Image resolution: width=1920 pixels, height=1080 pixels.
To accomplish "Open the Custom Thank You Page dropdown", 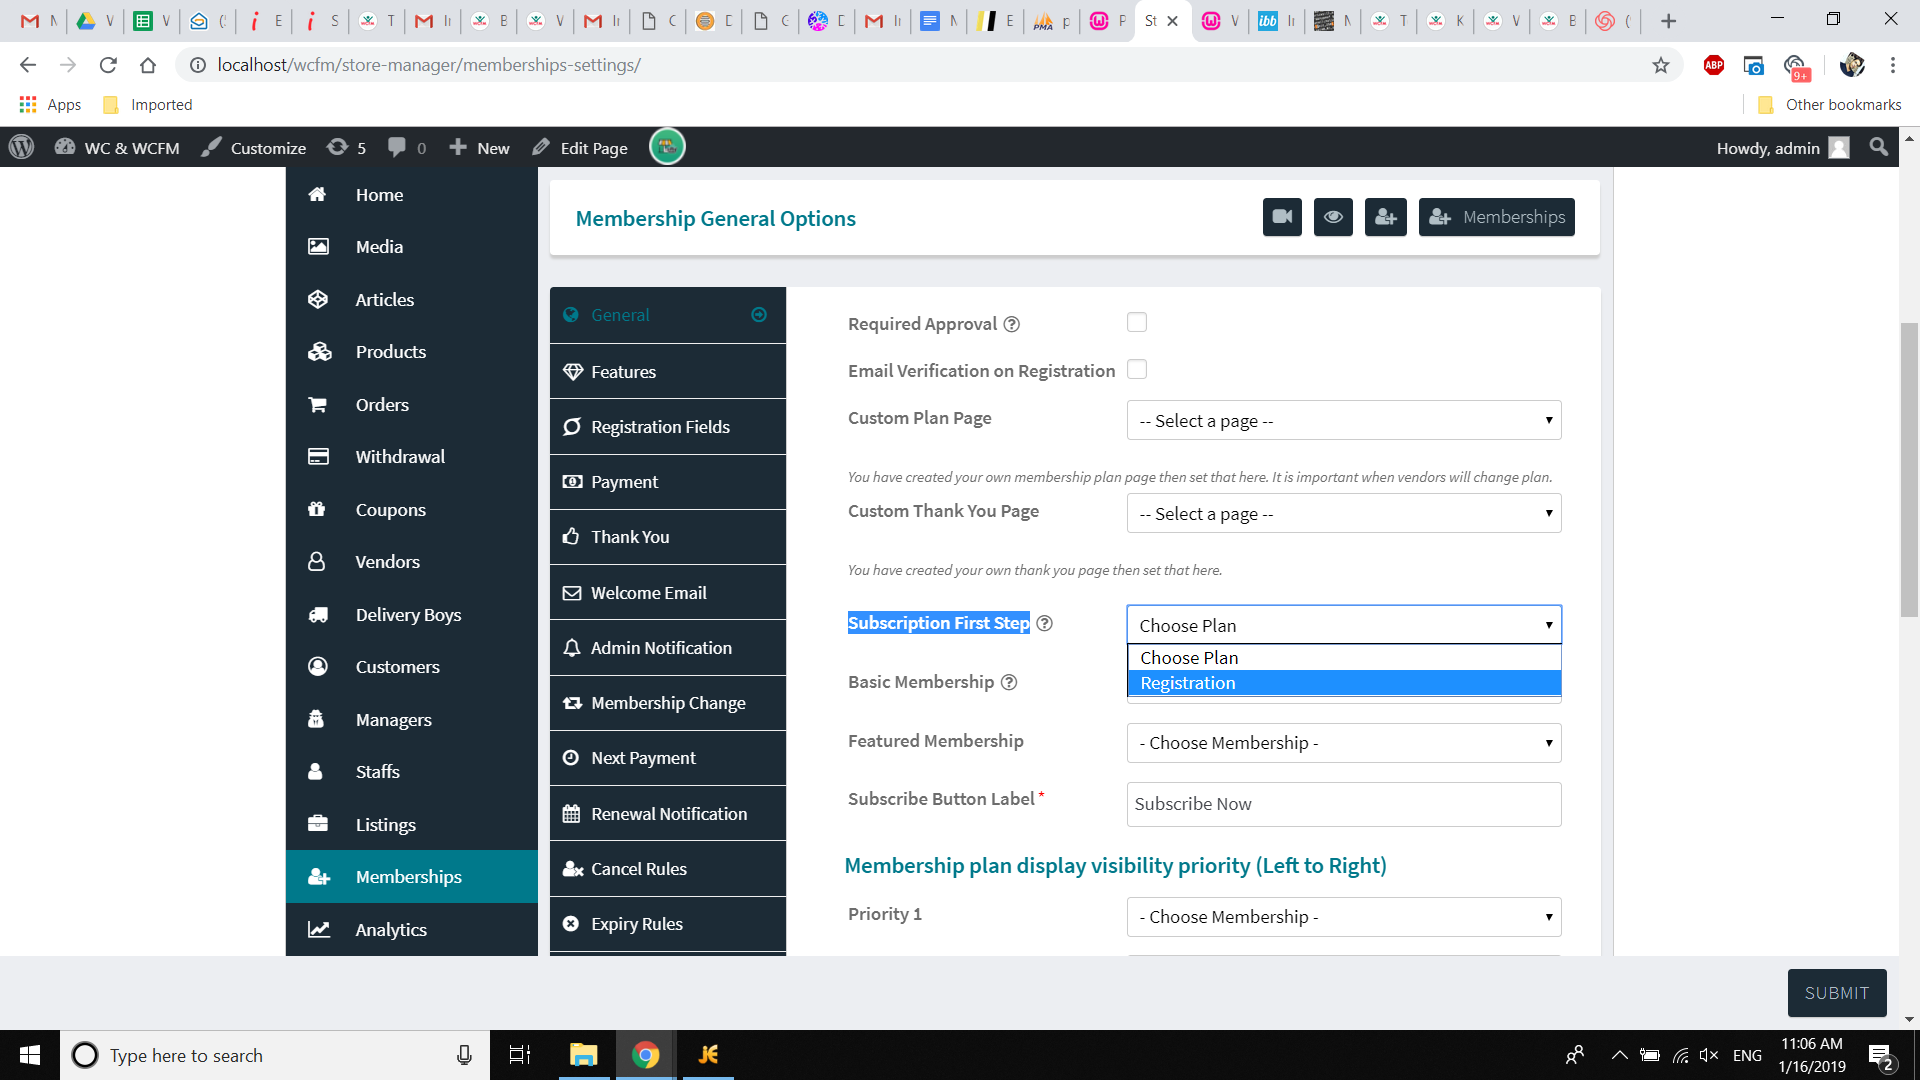I will coord(1344,513).
